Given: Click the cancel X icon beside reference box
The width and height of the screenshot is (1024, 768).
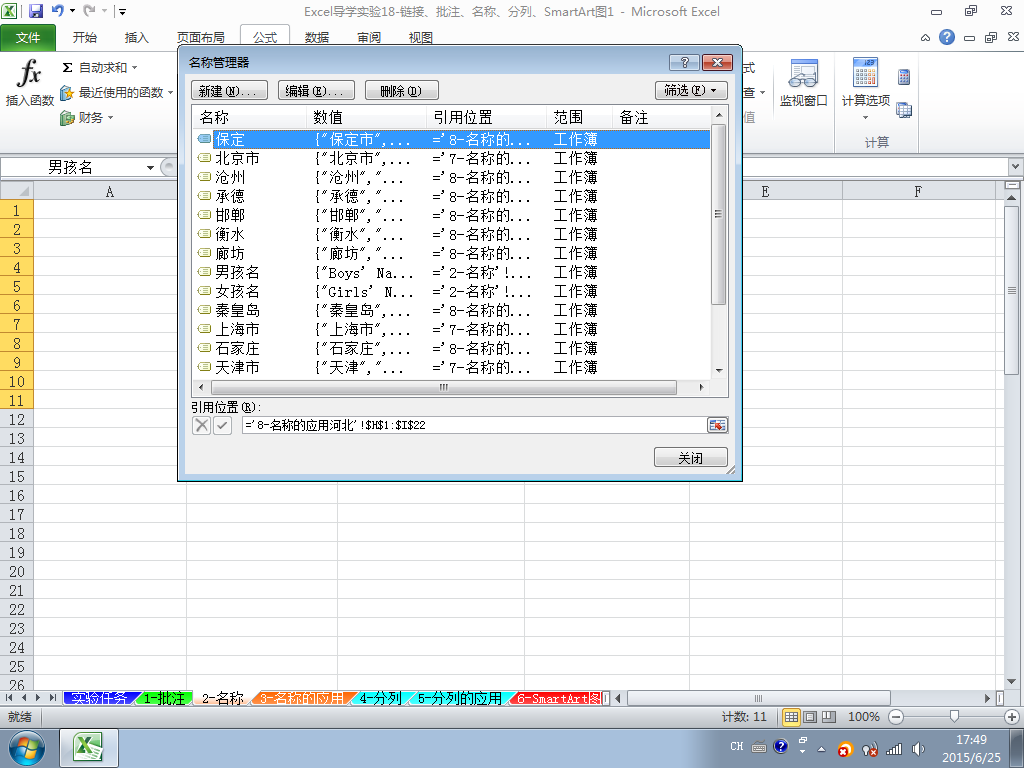Looking at the screenshot, I should tap(202, 426).
